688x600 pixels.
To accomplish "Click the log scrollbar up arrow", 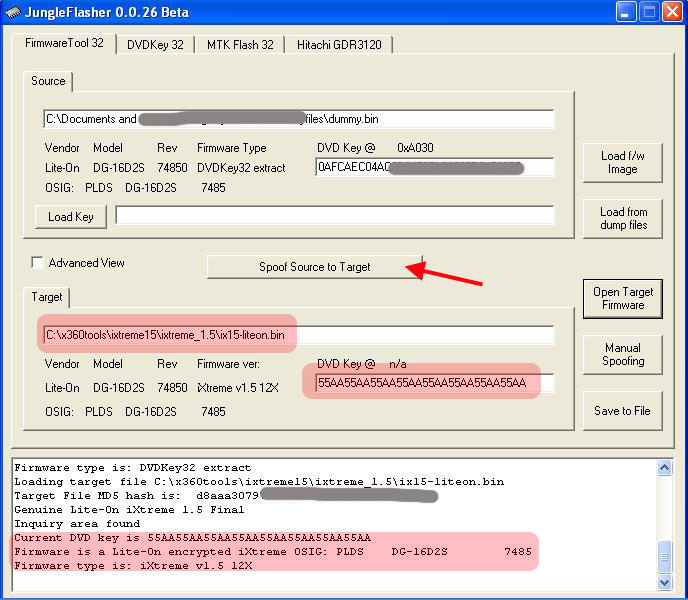I will 664,468.
